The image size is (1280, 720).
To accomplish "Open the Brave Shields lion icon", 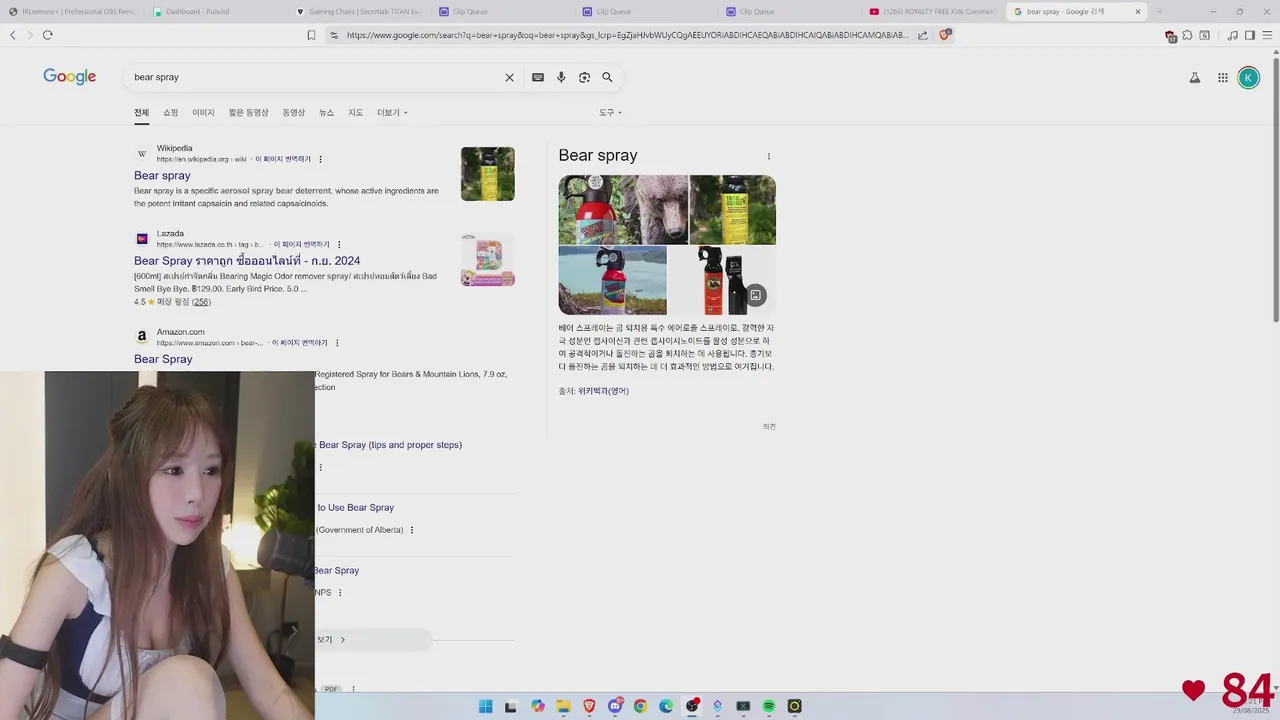I will 945,35.
